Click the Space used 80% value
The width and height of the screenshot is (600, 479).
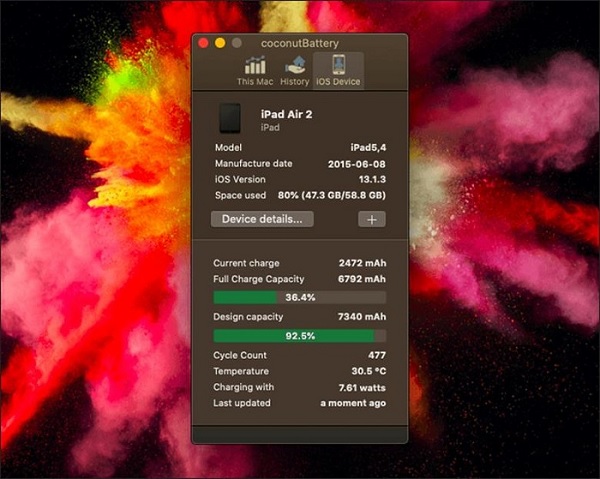pos(331,195)
